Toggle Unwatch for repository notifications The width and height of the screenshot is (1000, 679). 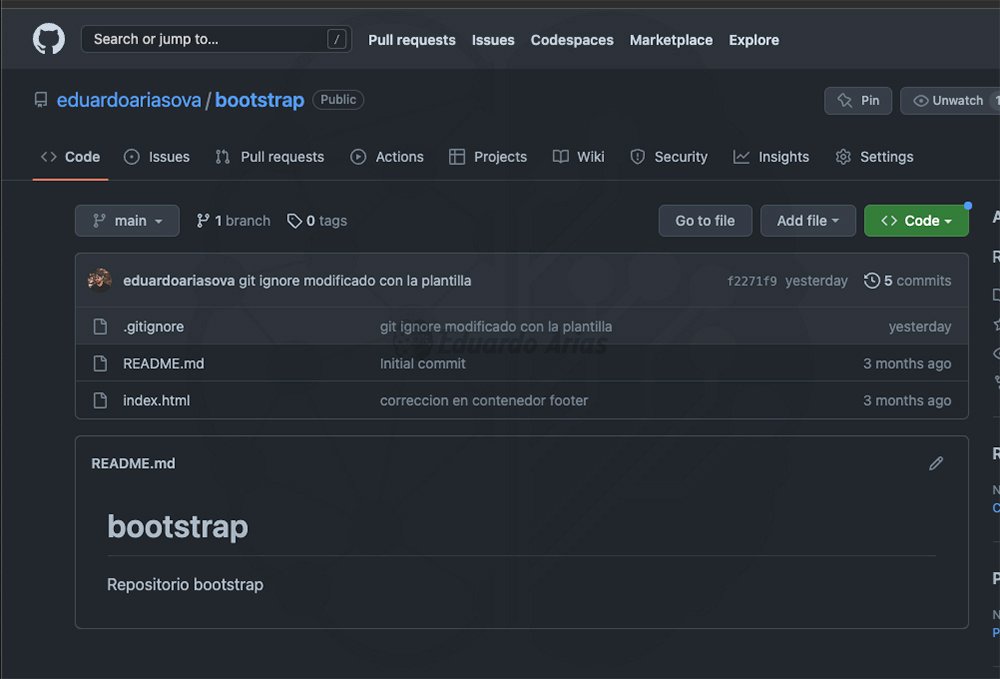coord(950,101)
